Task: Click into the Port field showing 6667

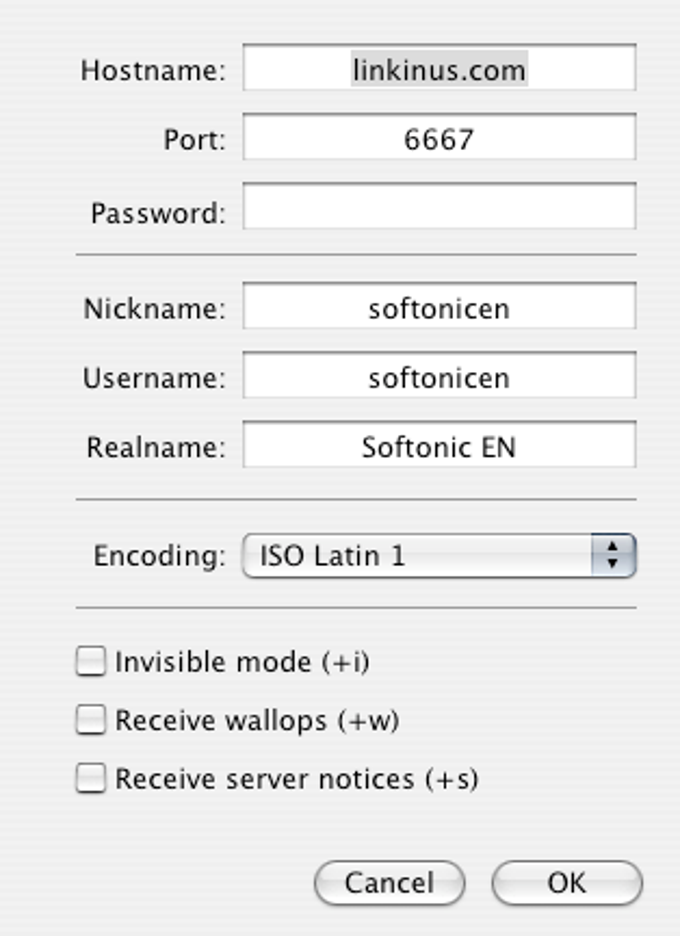Action: (439, 137)
